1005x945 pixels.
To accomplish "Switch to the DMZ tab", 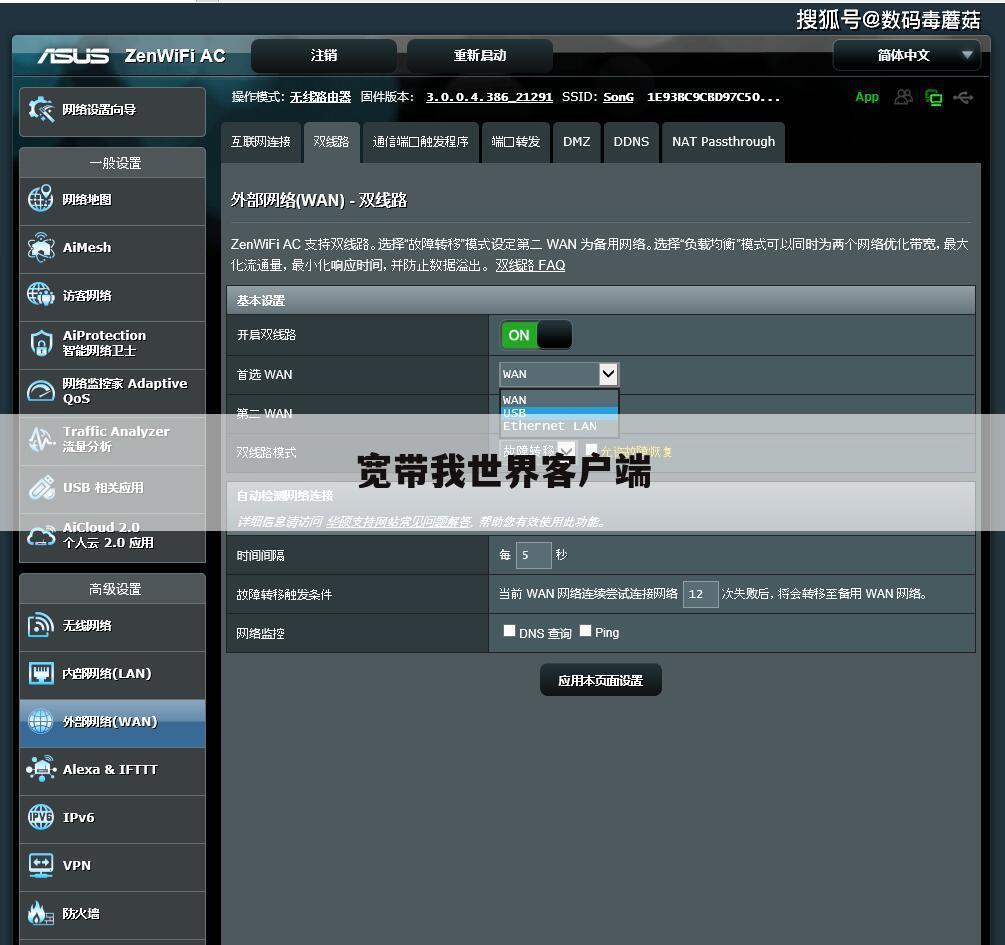I will [577, 142].
